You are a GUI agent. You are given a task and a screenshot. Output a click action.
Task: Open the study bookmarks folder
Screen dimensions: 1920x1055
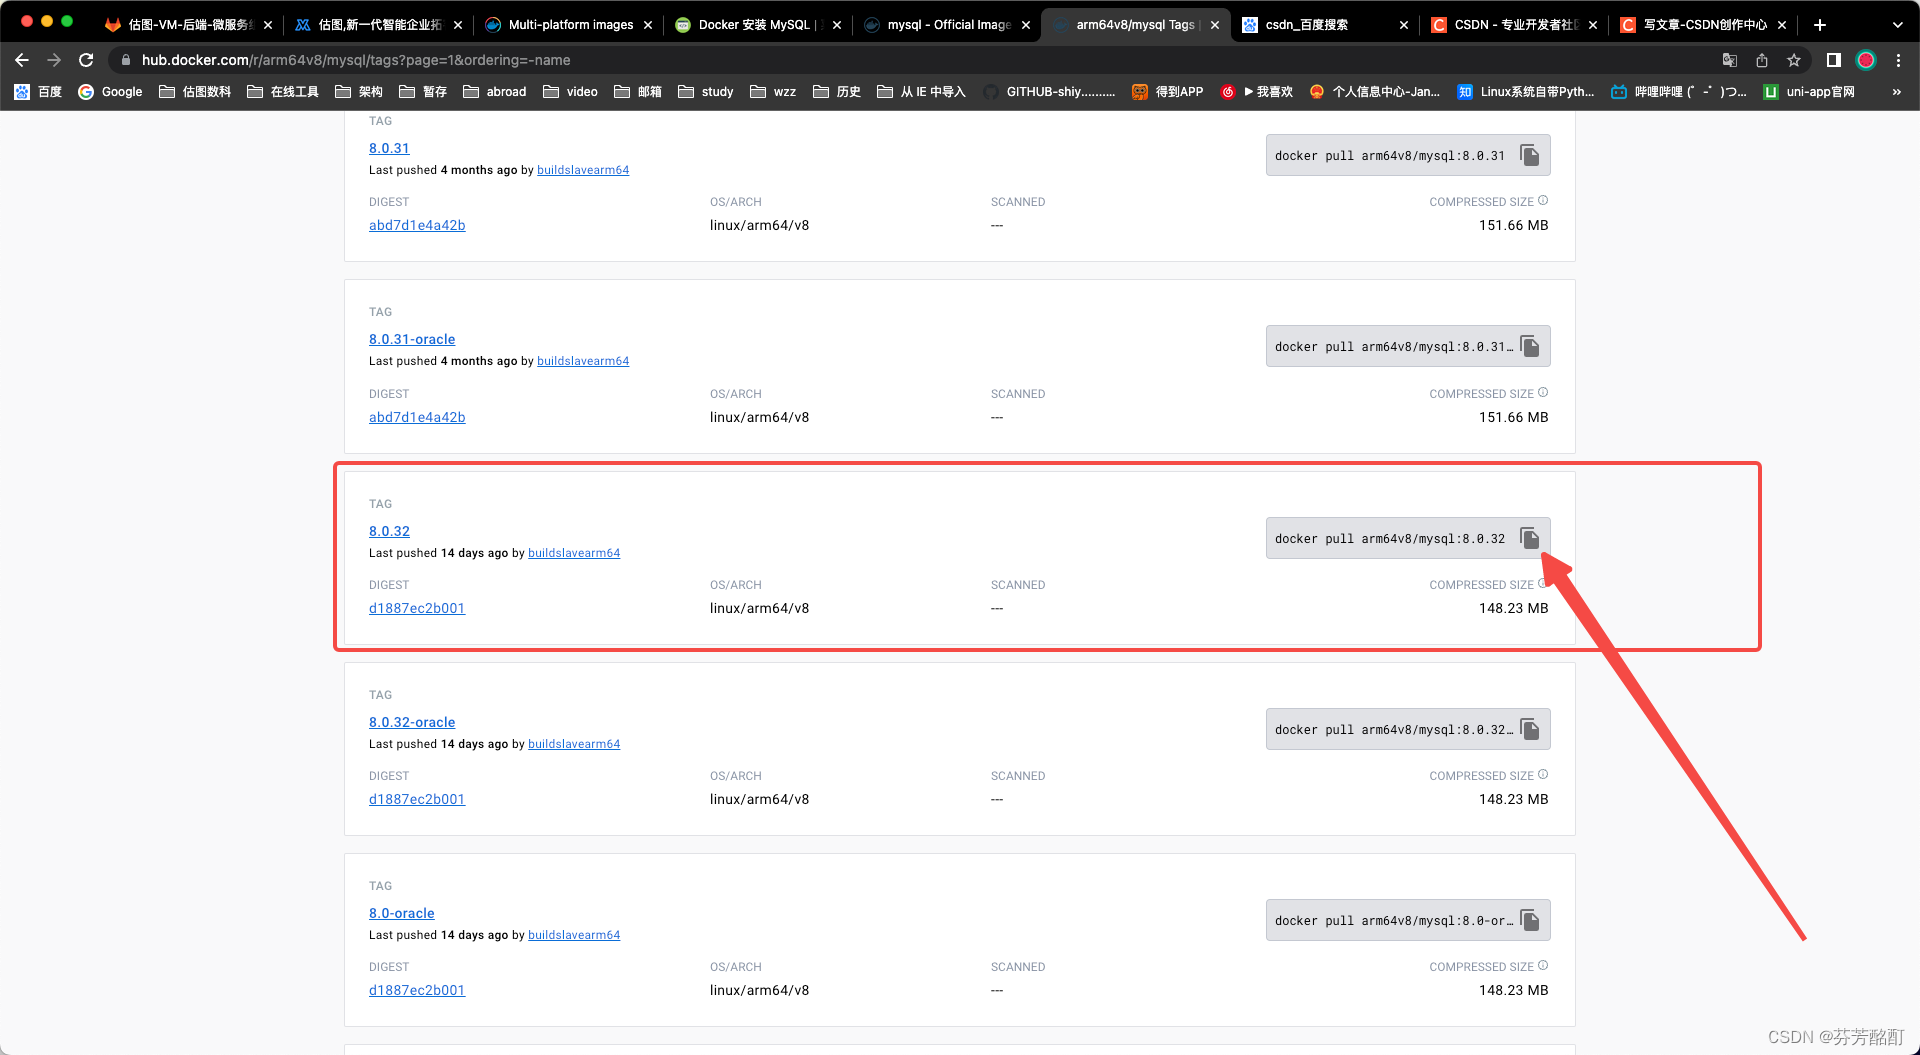706,92
